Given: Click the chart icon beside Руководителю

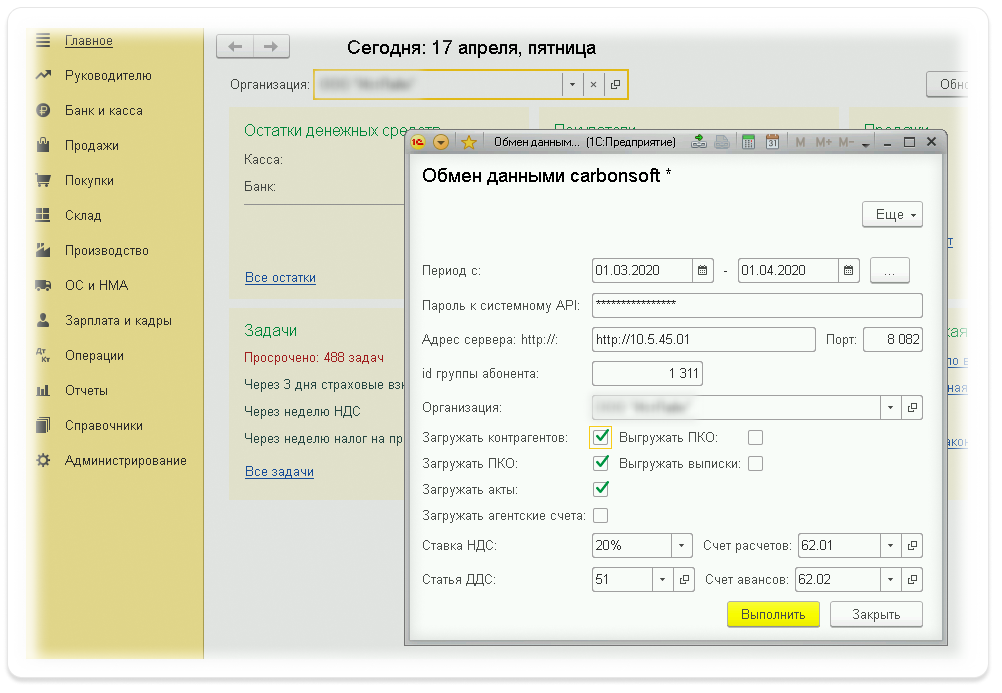Looking at the screenshot, I should pos(43,75).
